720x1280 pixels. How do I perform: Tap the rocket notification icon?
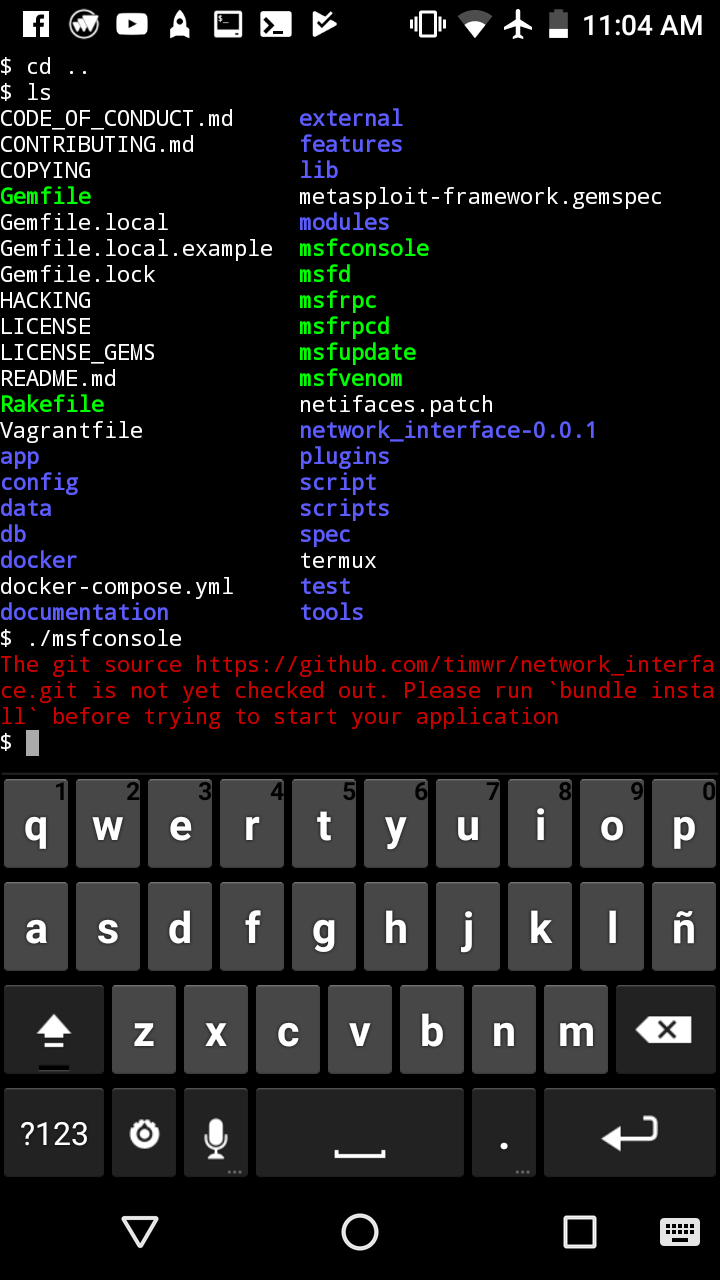point(180,25)
